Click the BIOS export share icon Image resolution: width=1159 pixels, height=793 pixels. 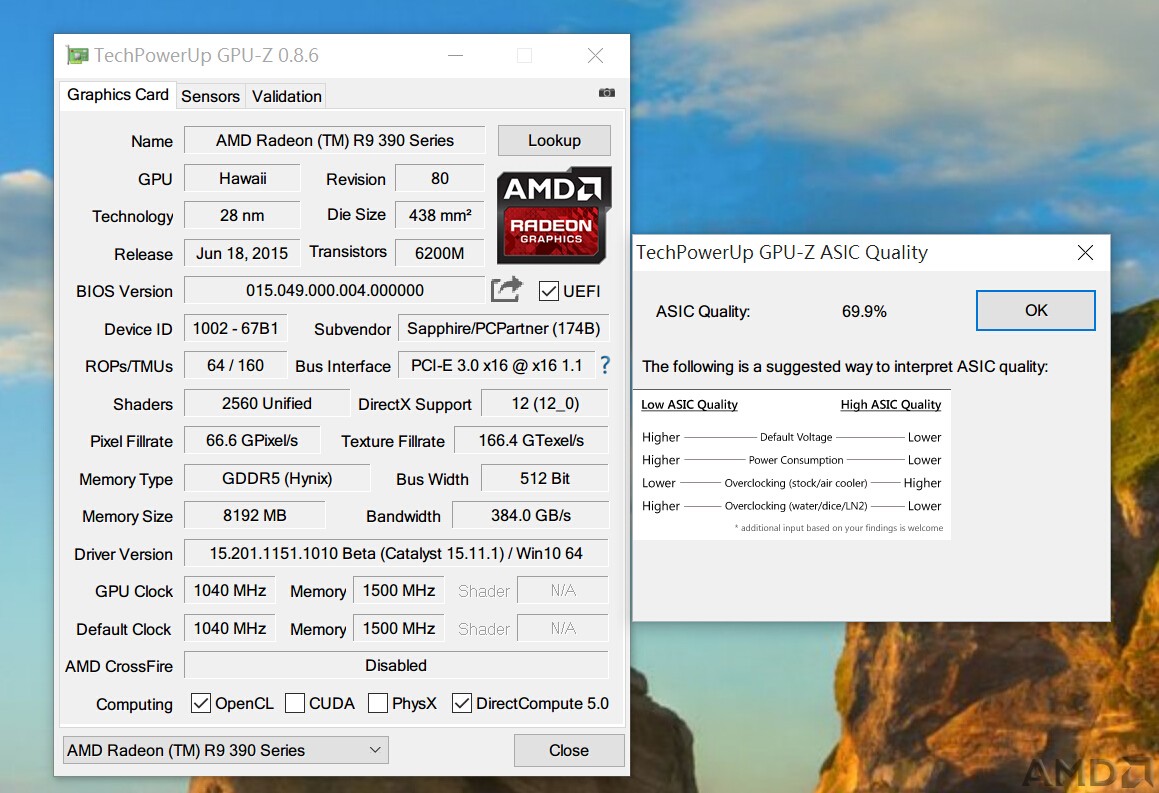click(x=506, y=289)
